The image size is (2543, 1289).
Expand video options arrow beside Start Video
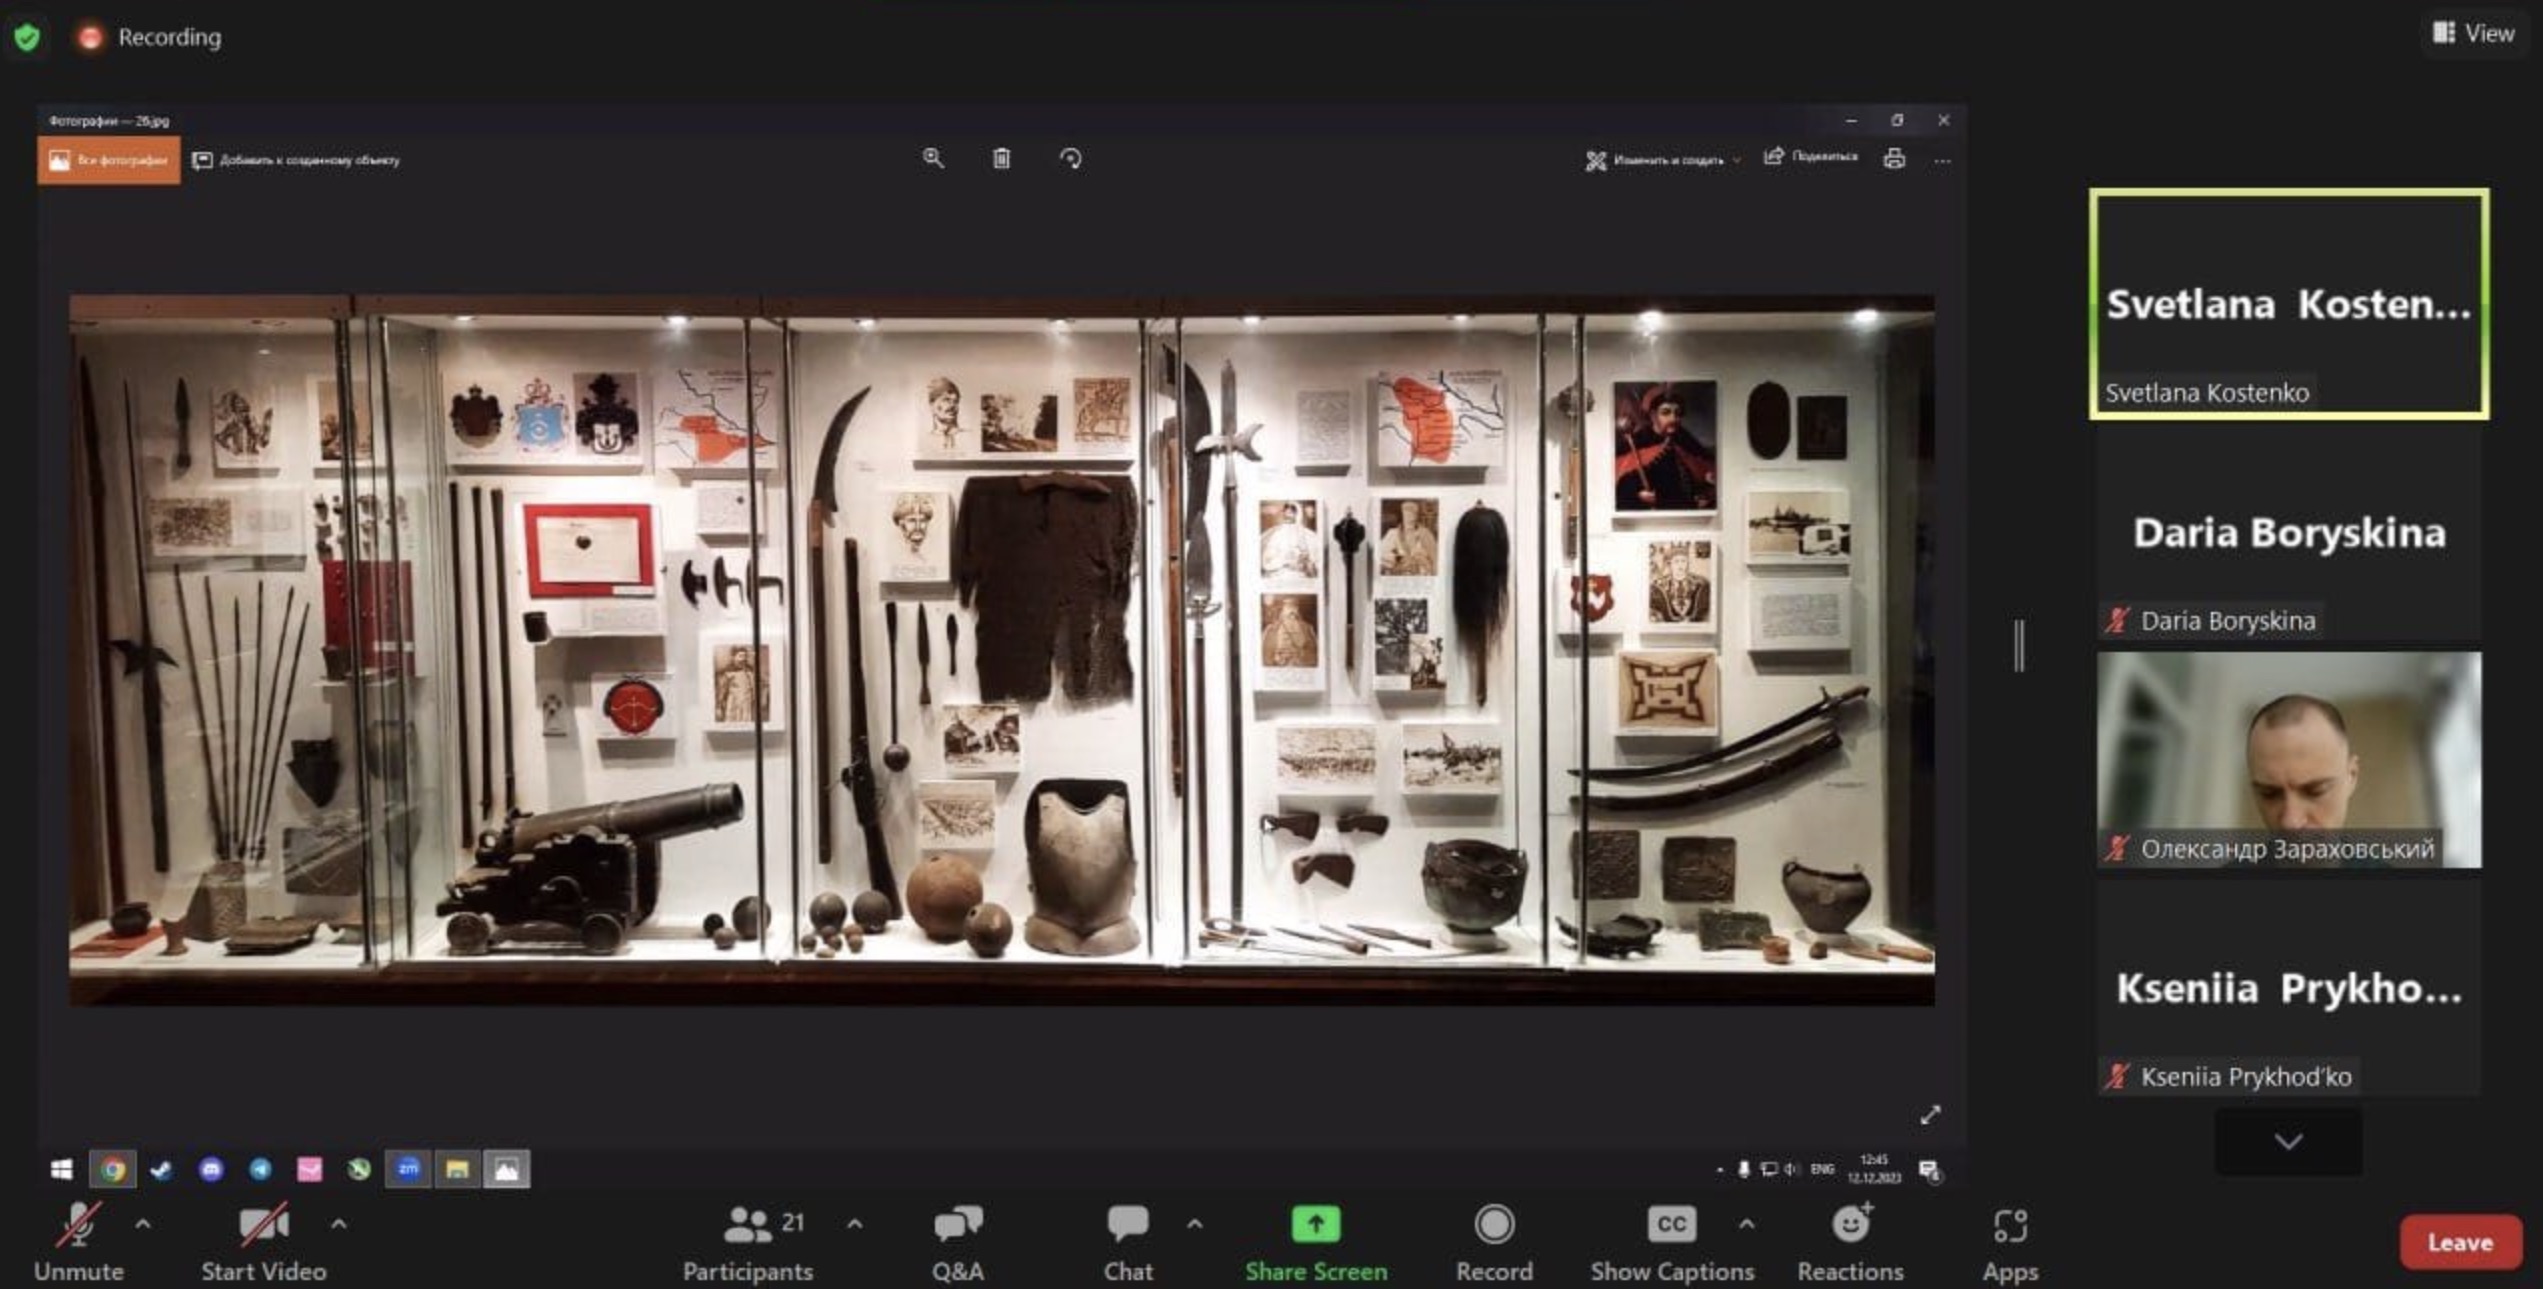coord(339,1224)
